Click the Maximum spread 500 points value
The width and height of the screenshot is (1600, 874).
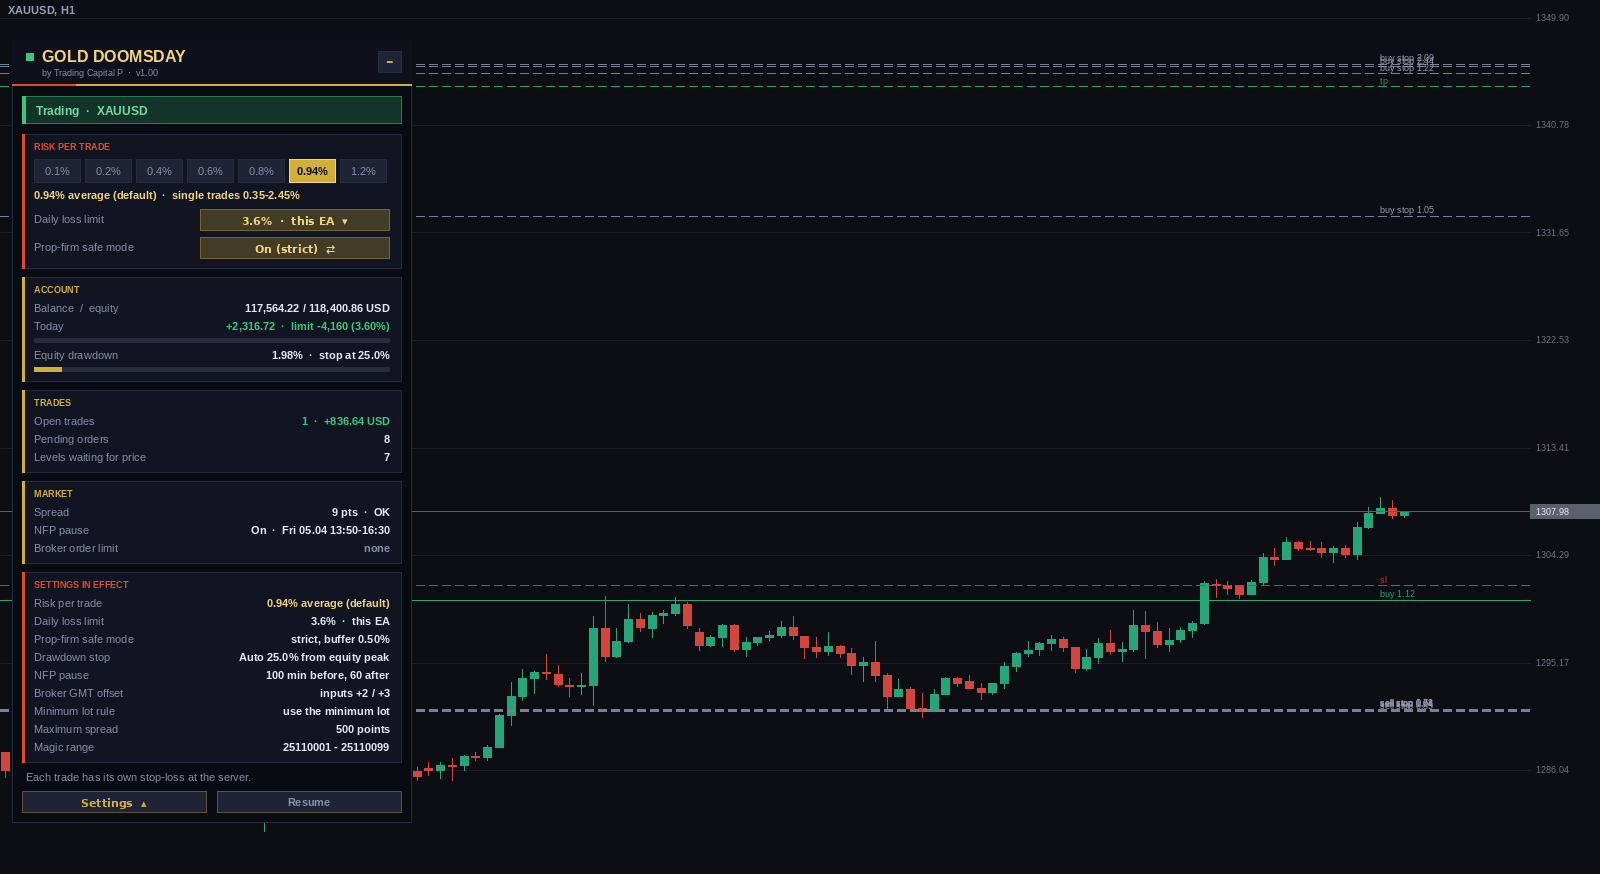coord(363,729)
